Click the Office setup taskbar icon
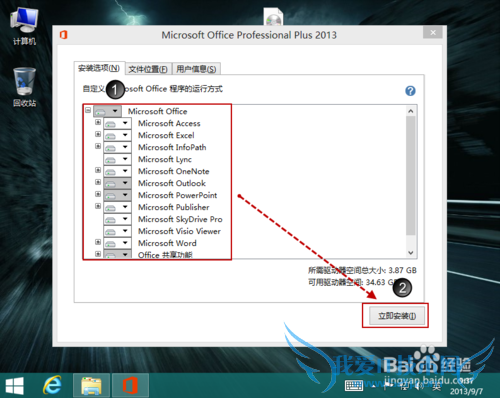The width and height of the screenshot is (500, 398). coord(130,386)
